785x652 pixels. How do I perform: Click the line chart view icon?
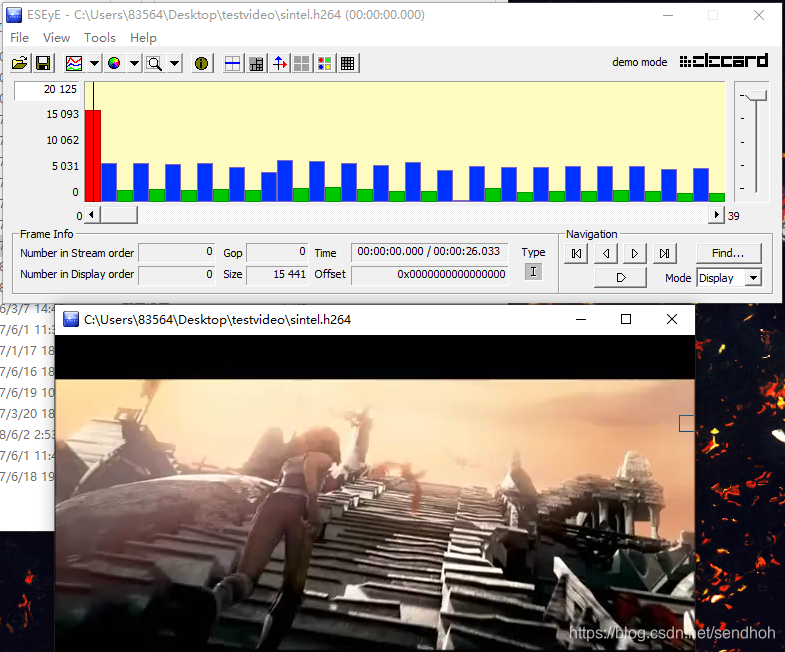pyautogui.click(x=74, y=64)
